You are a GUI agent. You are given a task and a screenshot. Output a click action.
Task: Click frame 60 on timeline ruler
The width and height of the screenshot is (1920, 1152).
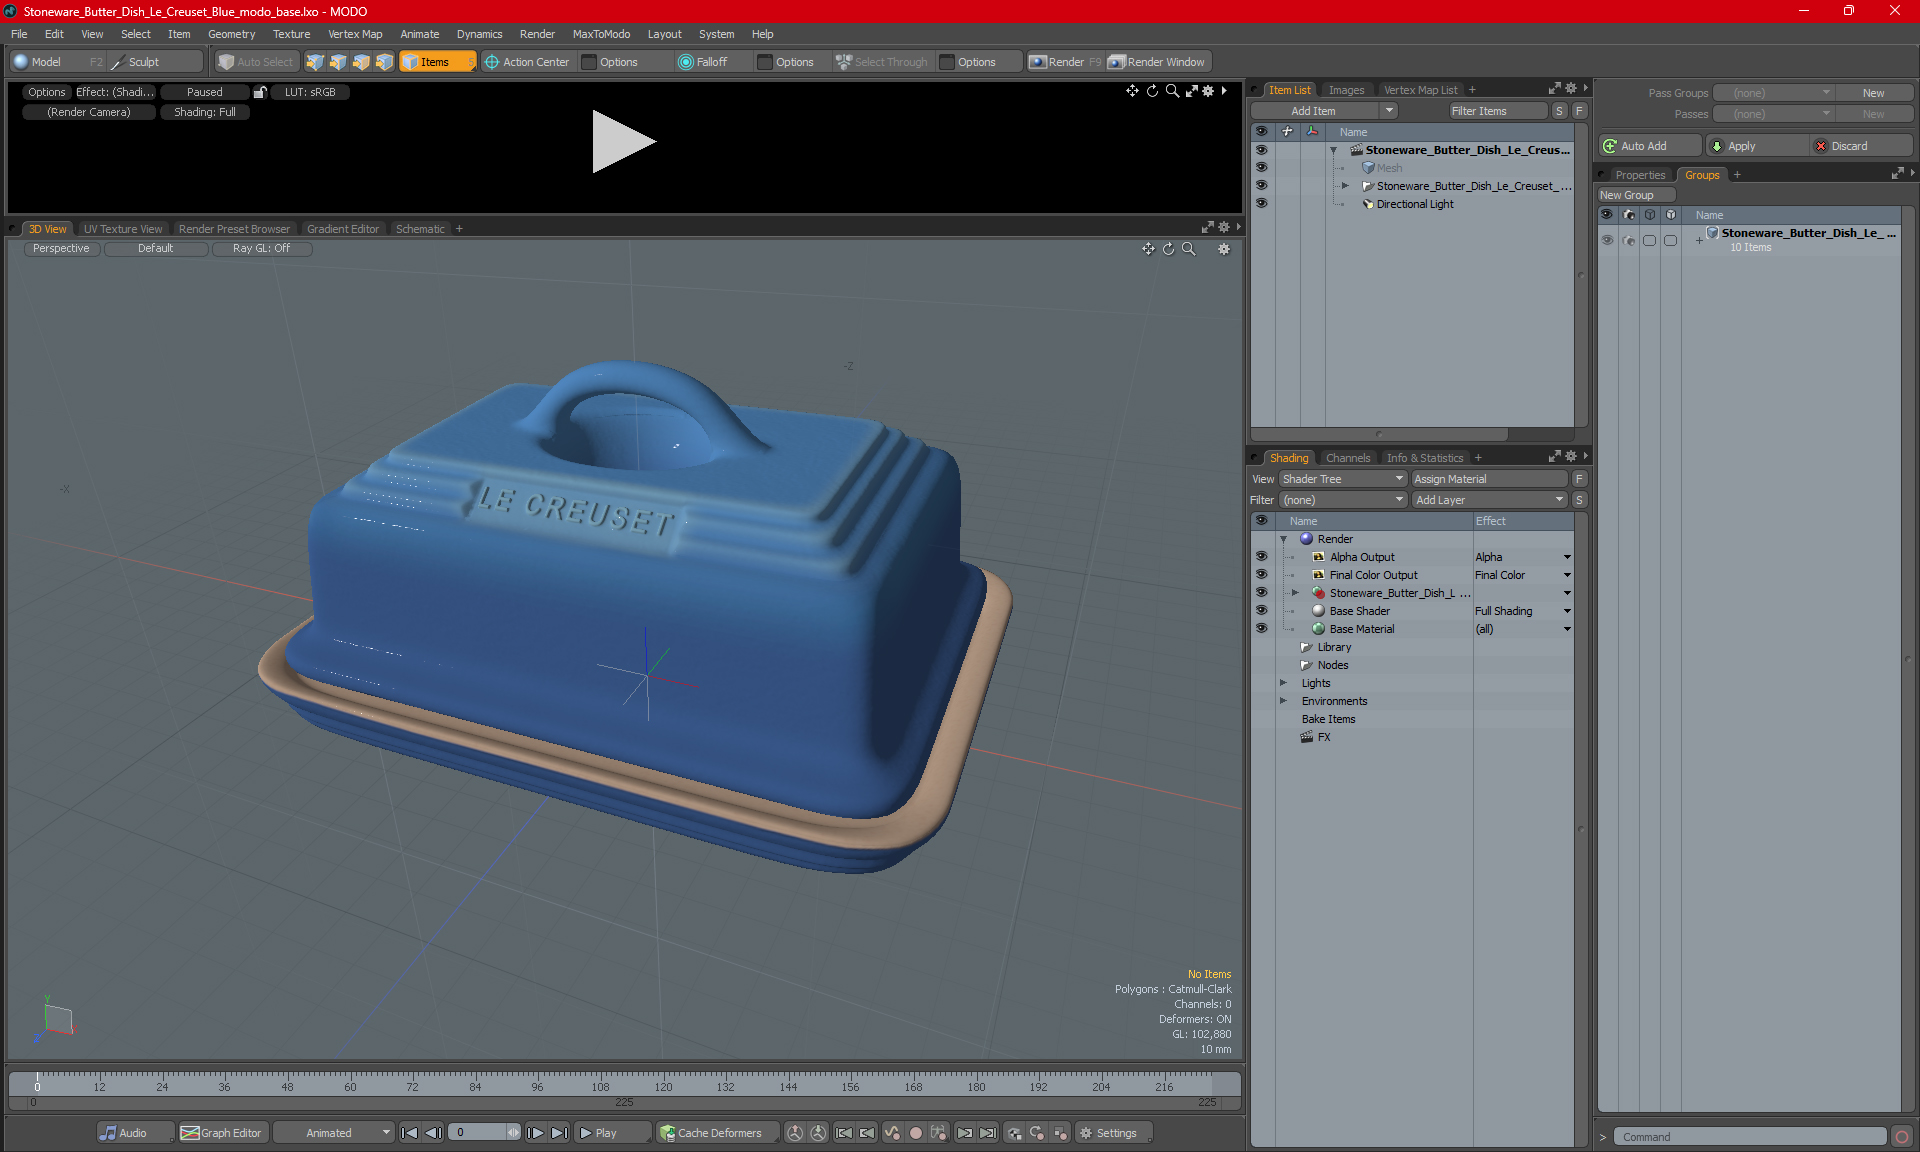pyautogui.click(x=350, y=1086)
